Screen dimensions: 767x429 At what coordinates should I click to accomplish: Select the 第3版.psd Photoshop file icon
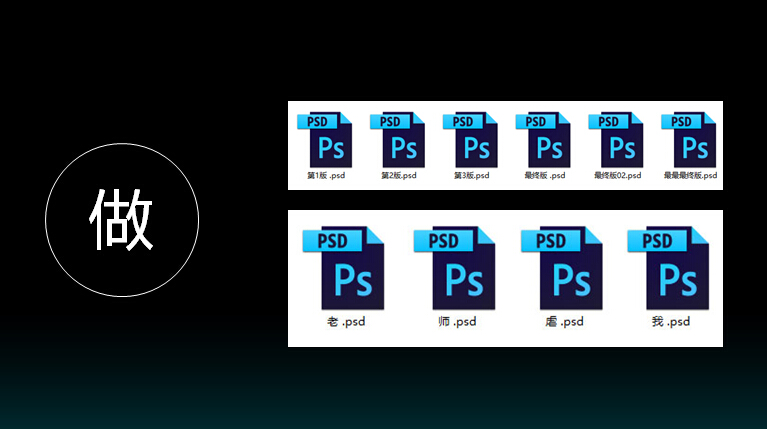[471, 140]
